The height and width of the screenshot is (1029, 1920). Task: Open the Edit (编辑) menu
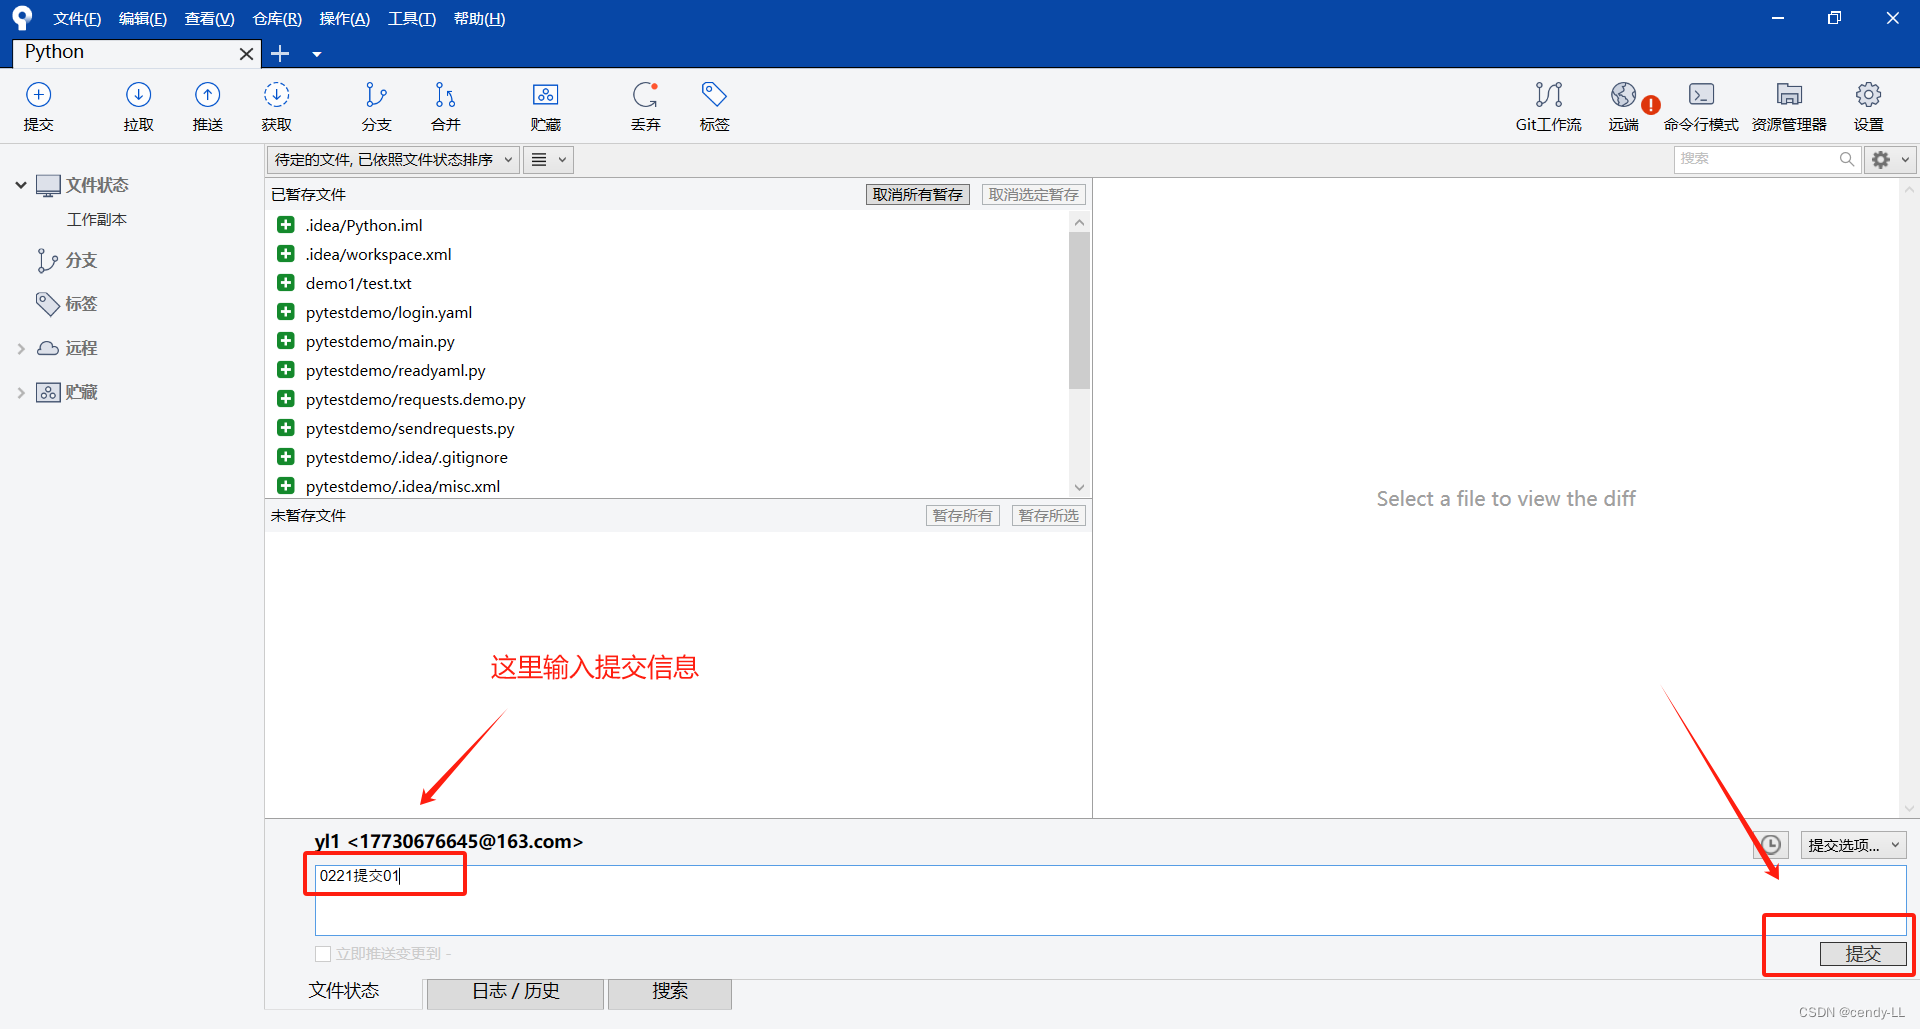click(143, 19)
